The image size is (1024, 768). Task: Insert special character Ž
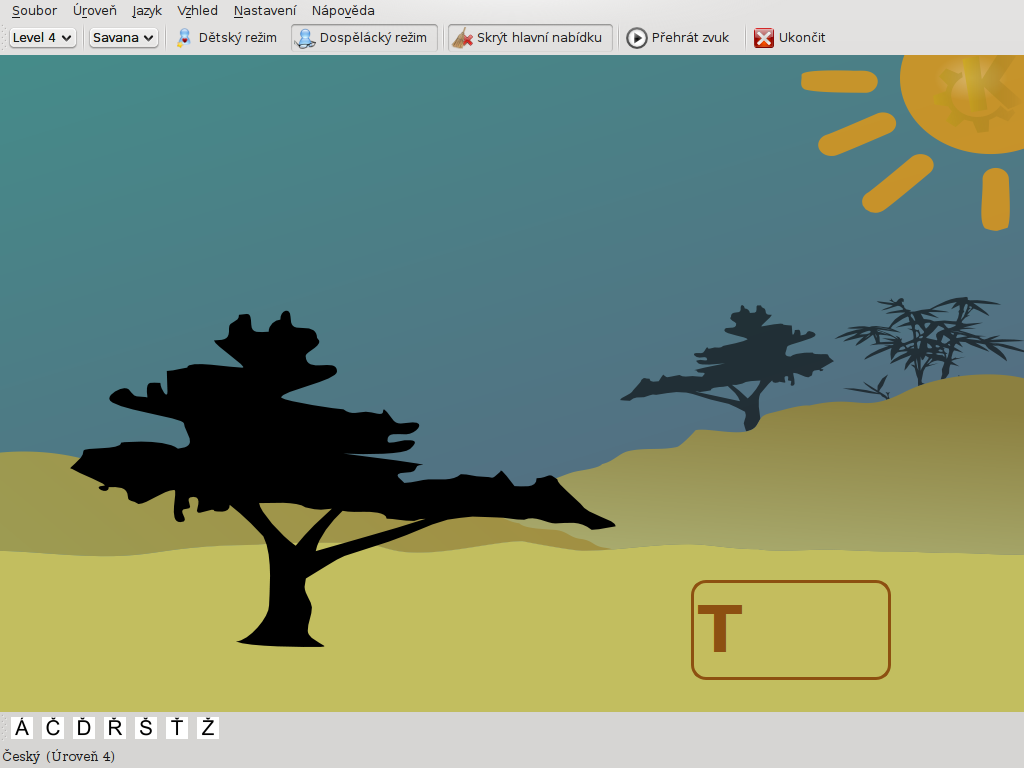click(208, 728)
